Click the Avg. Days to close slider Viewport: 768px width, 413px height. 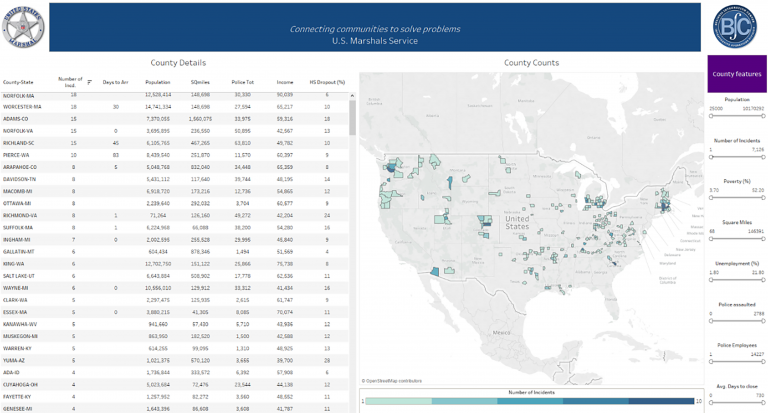pos(737,403)
